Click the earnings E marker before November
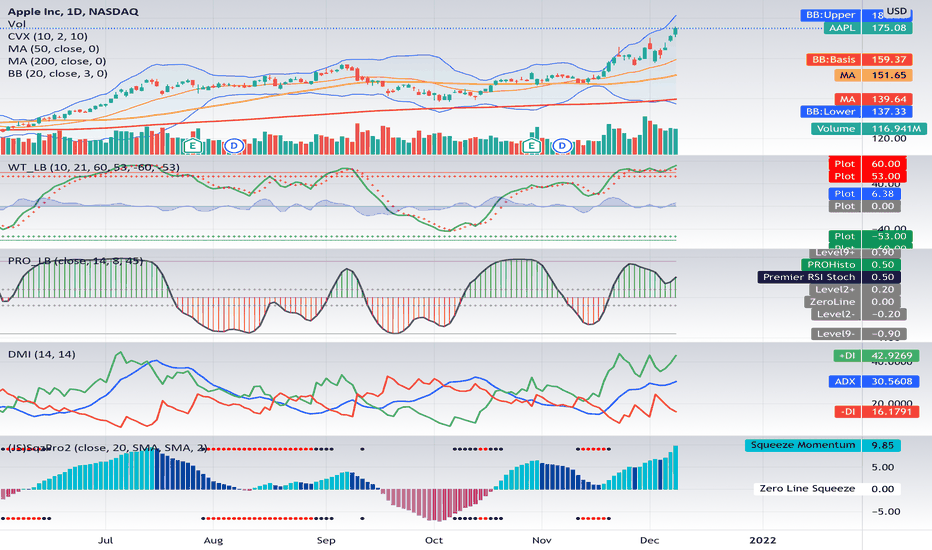Viewport: 932px width, 550px height. pos(531,146)
